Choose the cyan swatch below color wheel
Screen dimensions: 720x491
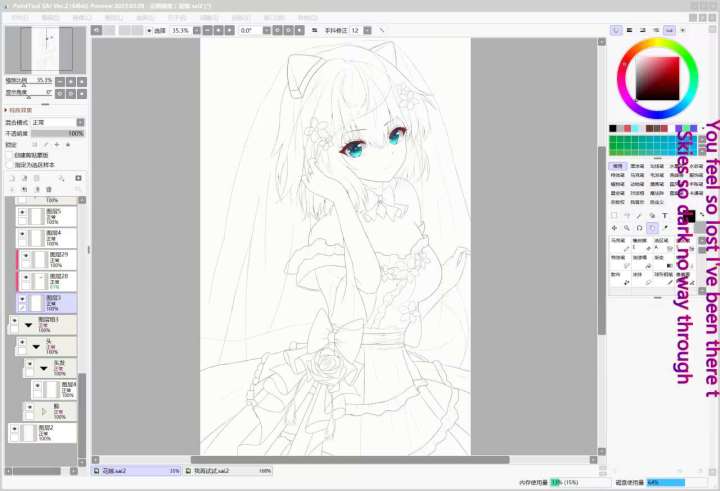[635, 128]
